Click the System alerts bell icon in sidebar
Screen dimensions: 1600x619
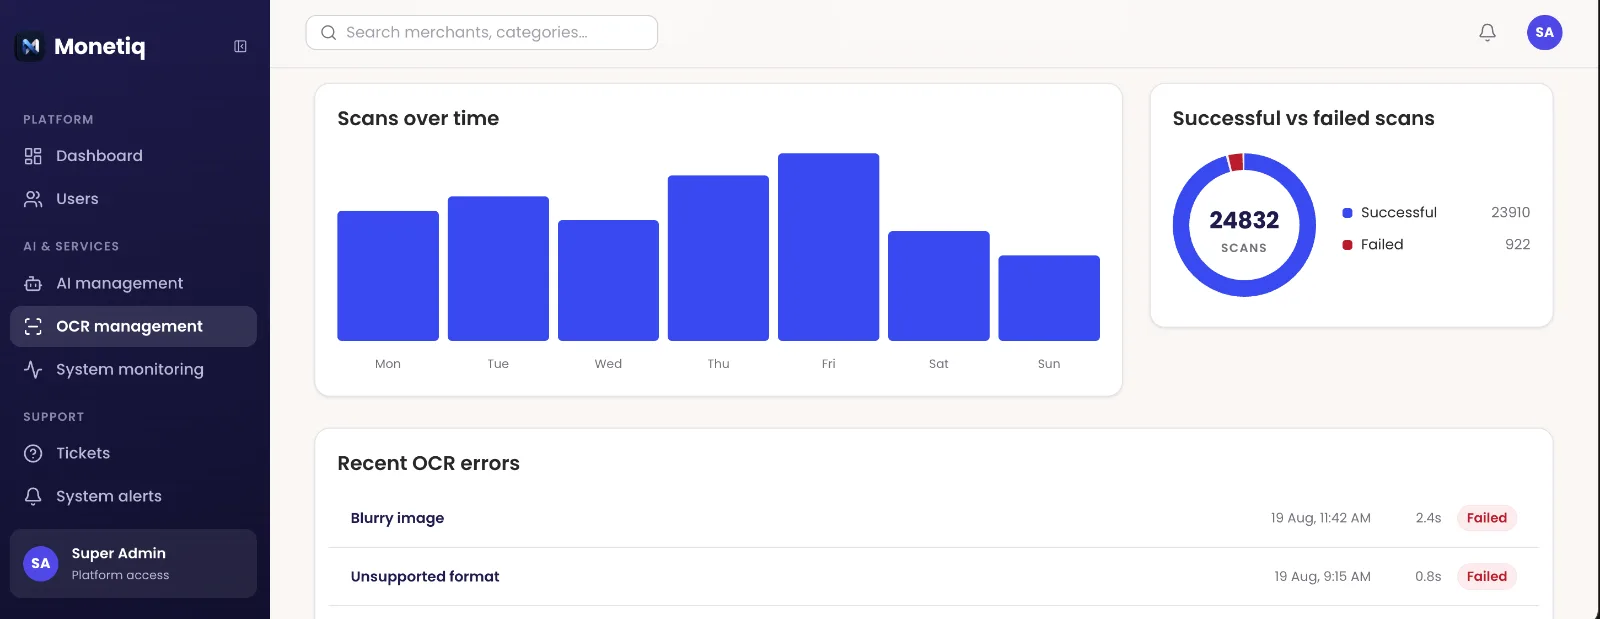point(33,497)
